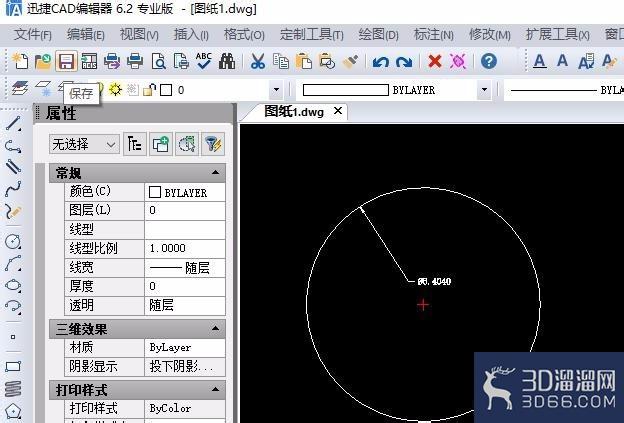624x423 pixels.
Task: Open the 文件(F) menu
Action: (x=33, y=35)
